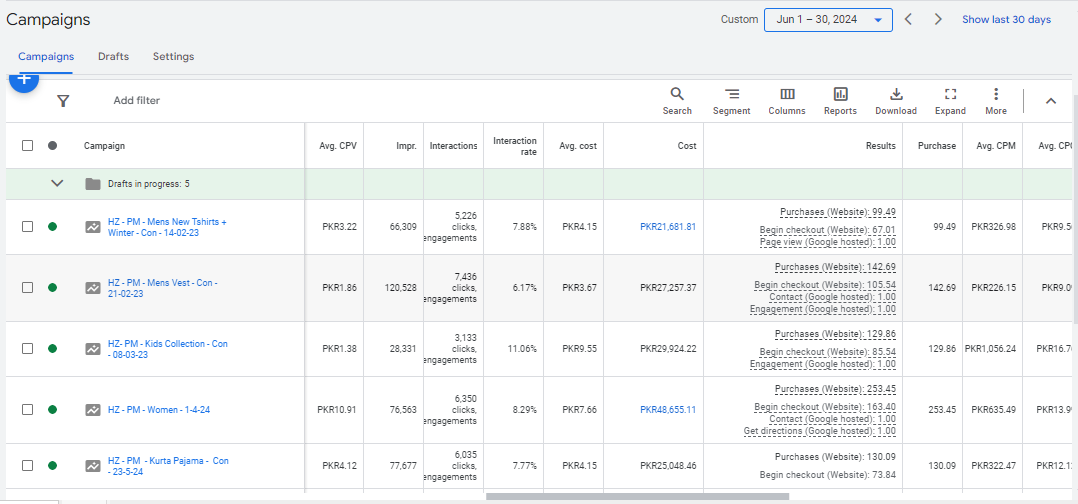
Task: Click the horizontal scrollbar thumb
Action: point(637,496)
